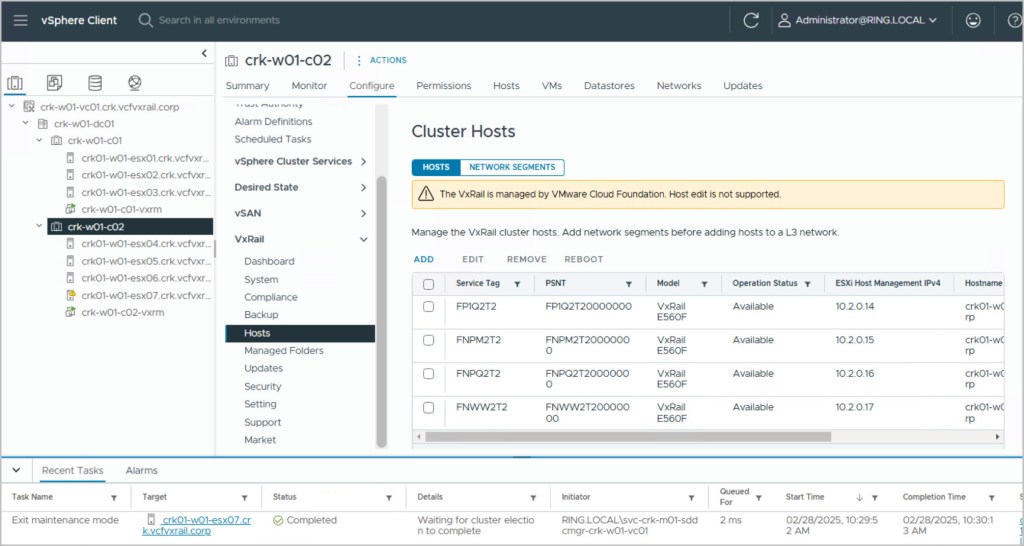1024x546 pixels.
Task: Collapse the VxRail section in Configure menu
Action: click(x=363, y=240)
